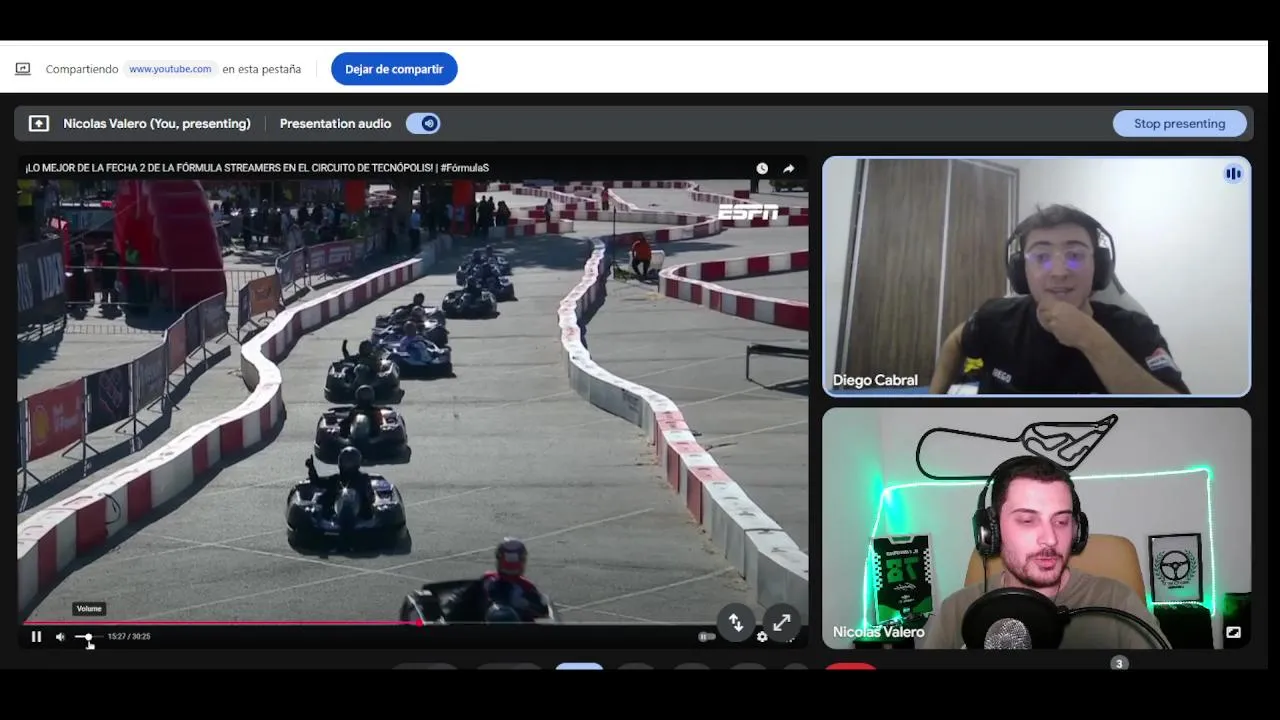Adjust the YouTube volume slider

pos(88,637)
